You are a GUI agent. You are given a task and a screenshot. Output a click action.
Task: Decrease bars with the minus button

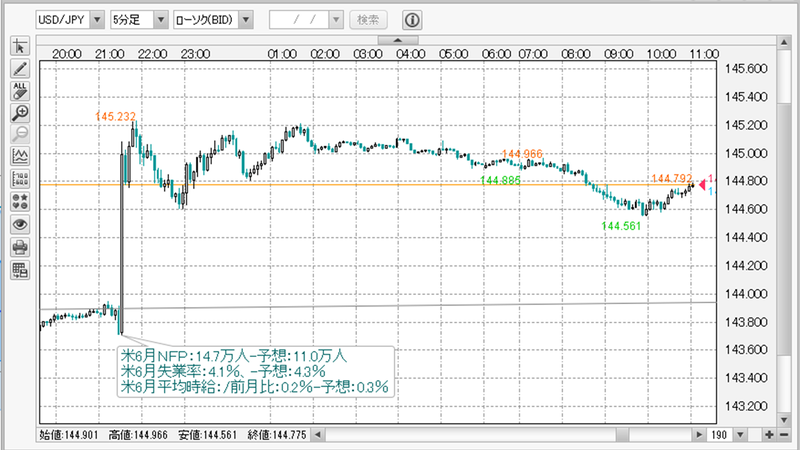(784, 435)
